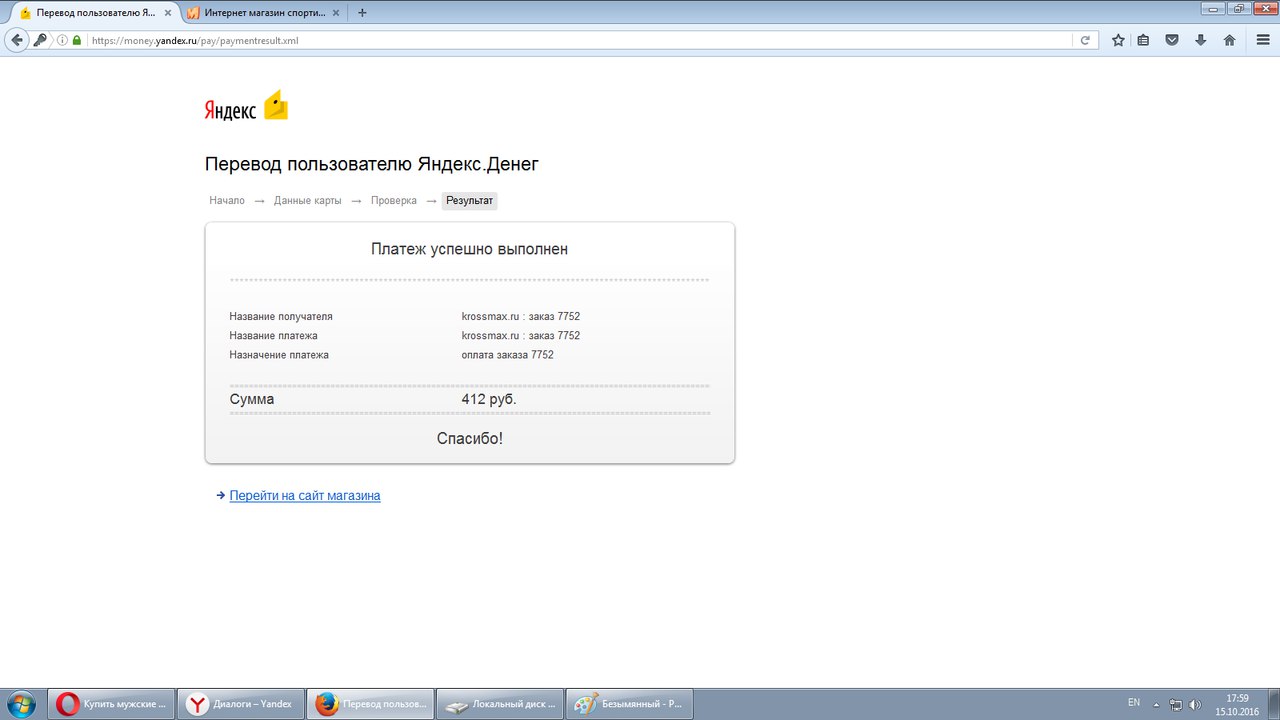
Task: Click the Спасибо! text
Action: (470, 438)
